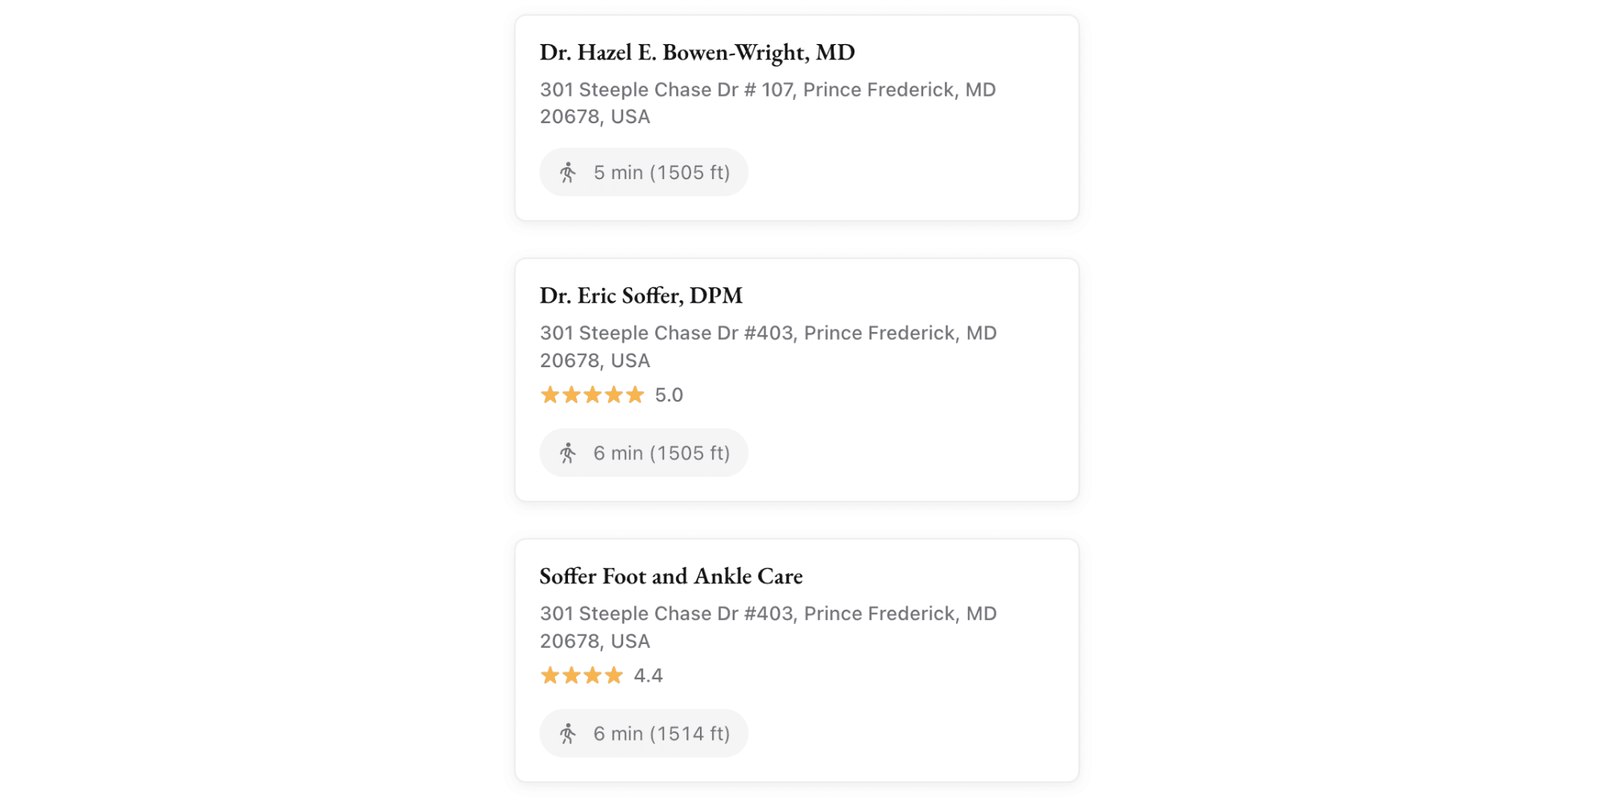
Task: Click the 4.4 rating number
Action: pyautogui.click(x=648, y=676)
